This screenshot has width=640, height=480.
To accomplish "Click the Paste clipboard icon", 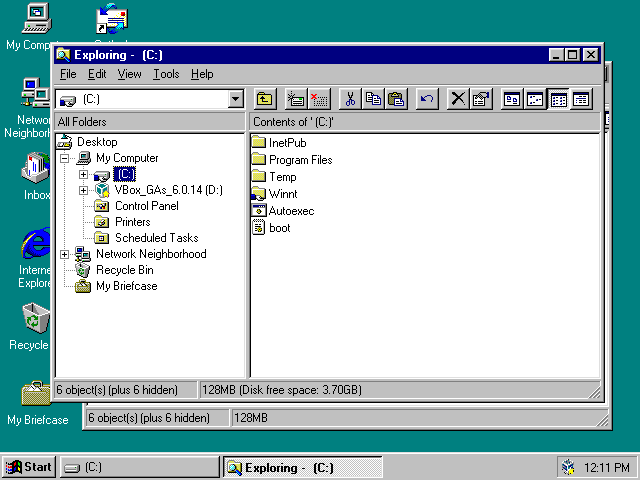I will [396, 99].
